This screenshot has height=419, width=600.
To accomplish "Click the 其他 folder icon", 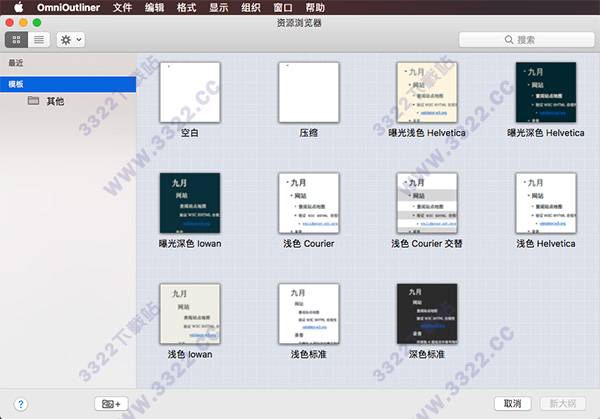I will (x=34, y=101).
